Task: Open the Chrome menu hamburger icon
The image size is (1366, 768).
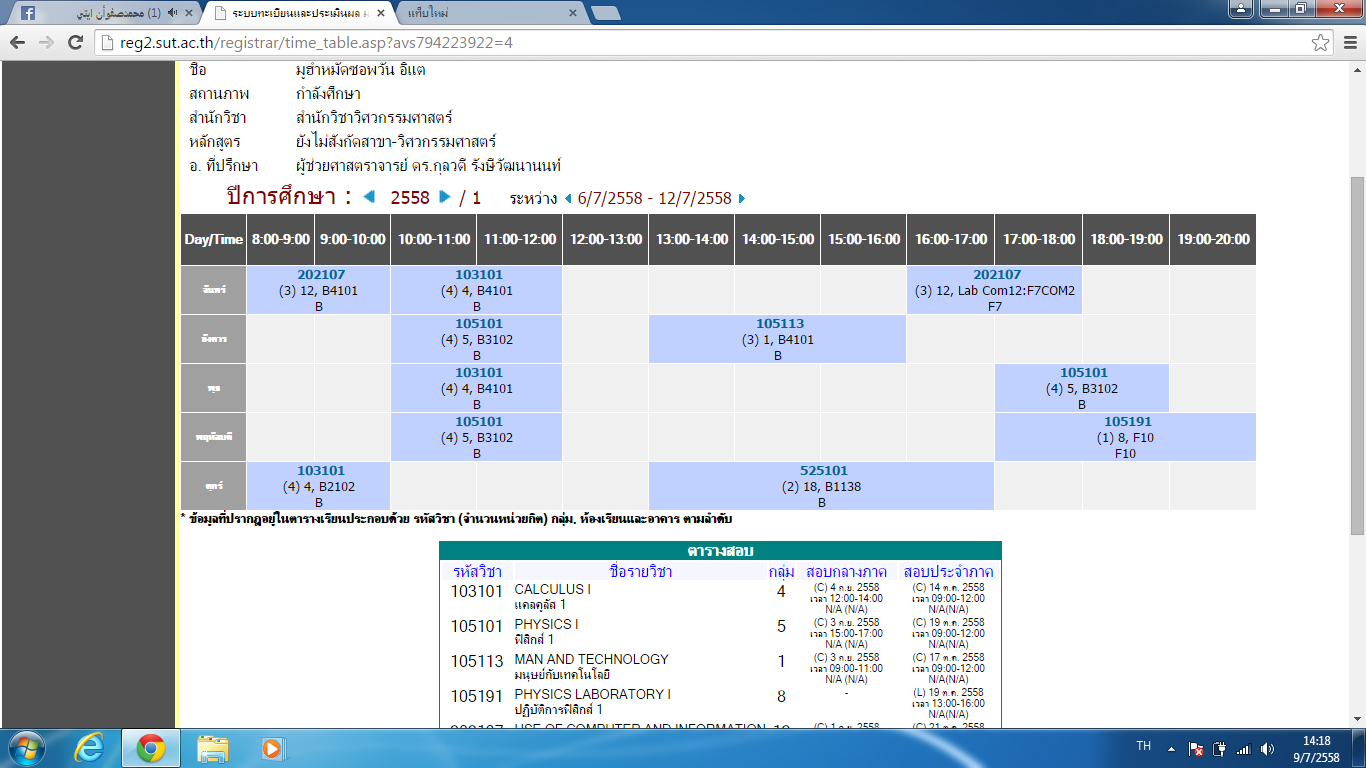Action: (1348, 43)
